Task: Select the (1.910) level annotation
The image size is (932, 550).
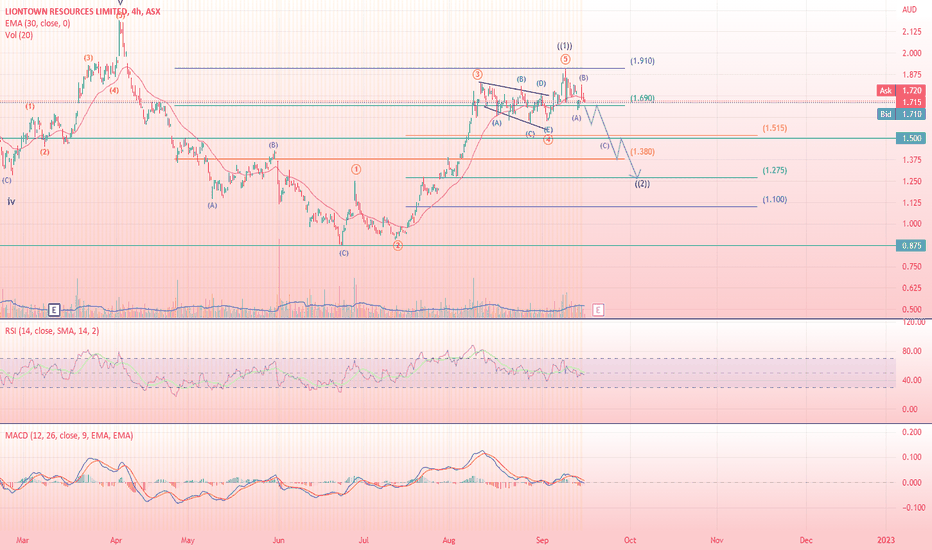Action: (643, 61)
